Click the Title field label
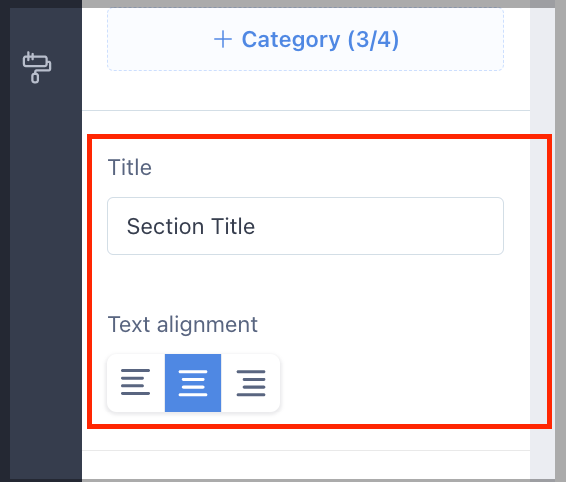The width and height of the screenshot is (566, 482). coord(130,168)
